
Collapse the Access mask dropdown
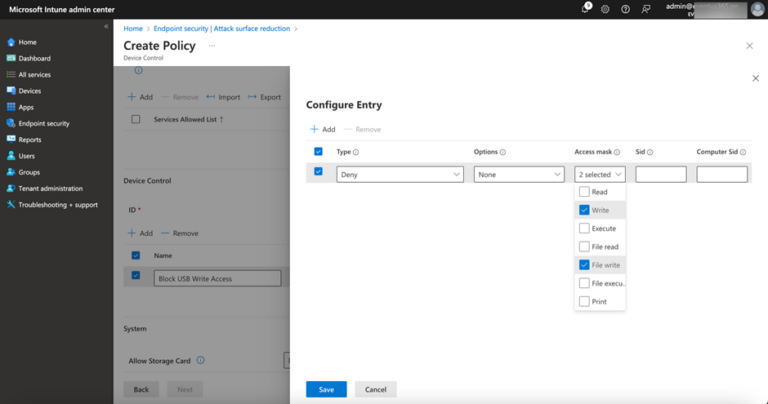coord(600,174)
